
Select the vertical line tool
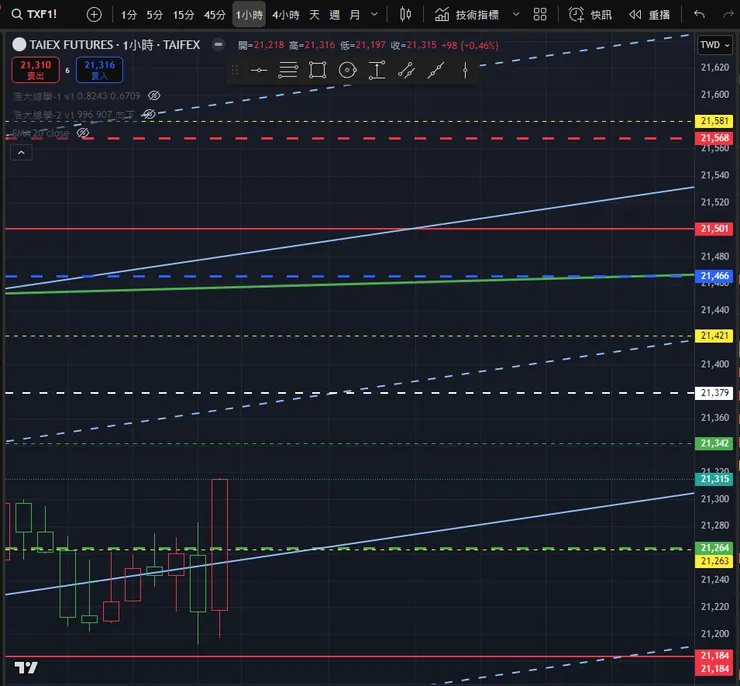[x=465, y=70]
